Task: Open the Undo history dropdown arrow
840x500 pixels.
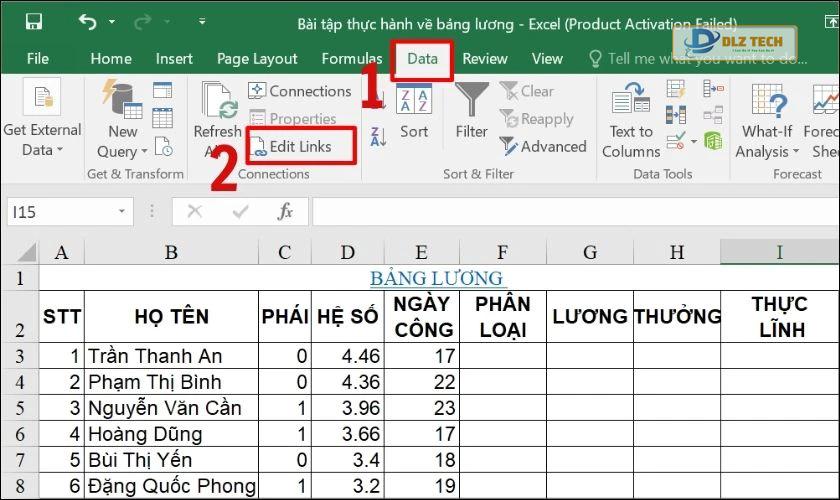Action: click(x=112, y=21)
